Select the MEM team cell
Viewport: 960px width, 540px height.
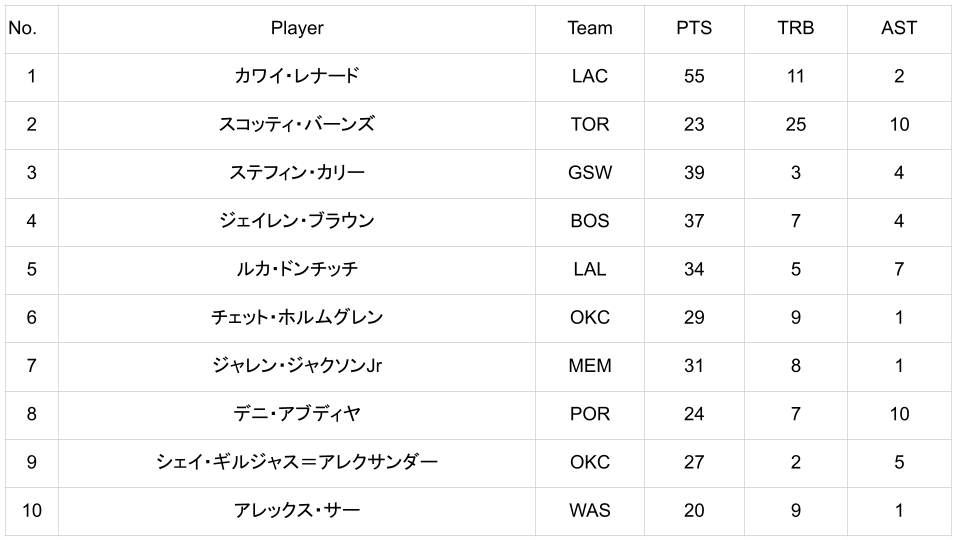pyautogui.click(x=590, y=365)
